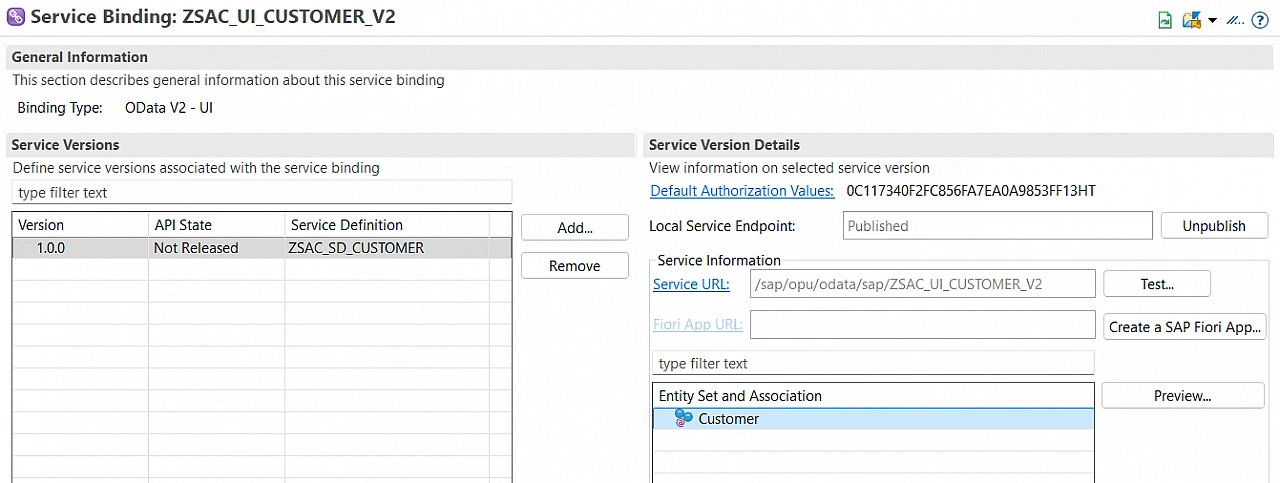This screenshot has width=1280, height=483.
Task: Click the empty Fiori App URL field
Action: click(922, 324)
